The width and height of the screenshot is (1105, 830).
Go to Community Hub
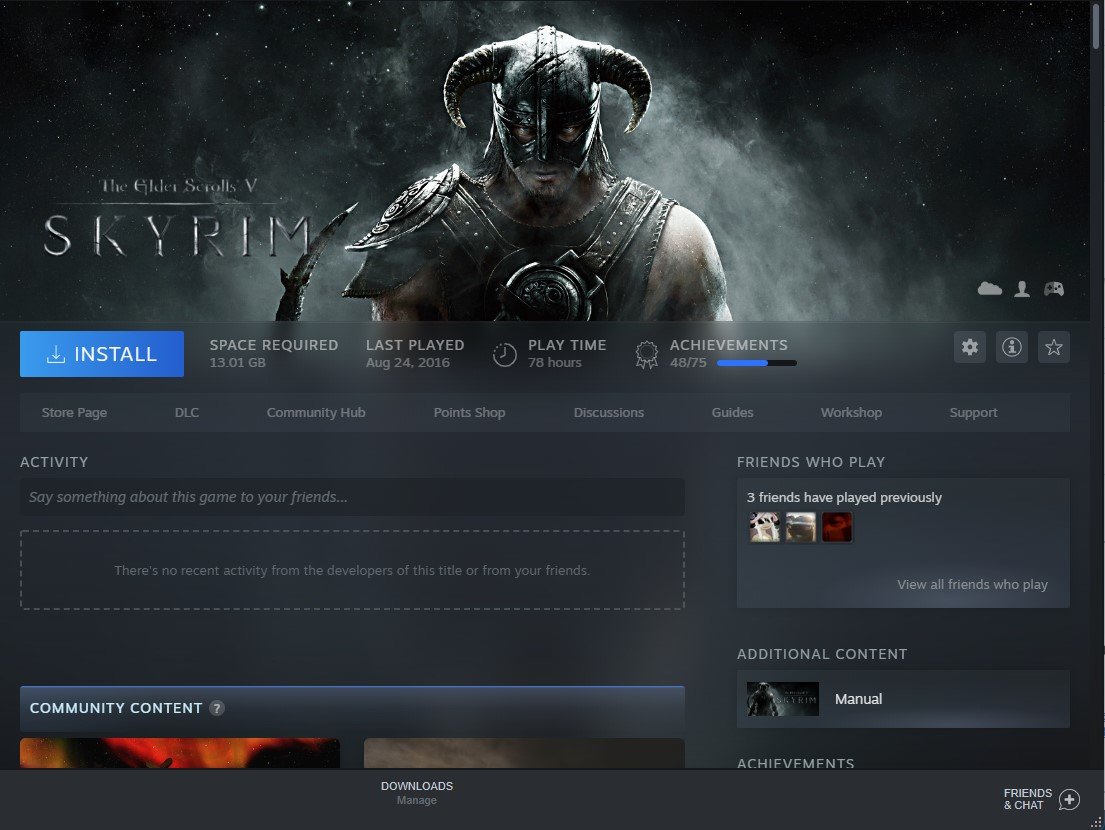(x=316, y=412)
